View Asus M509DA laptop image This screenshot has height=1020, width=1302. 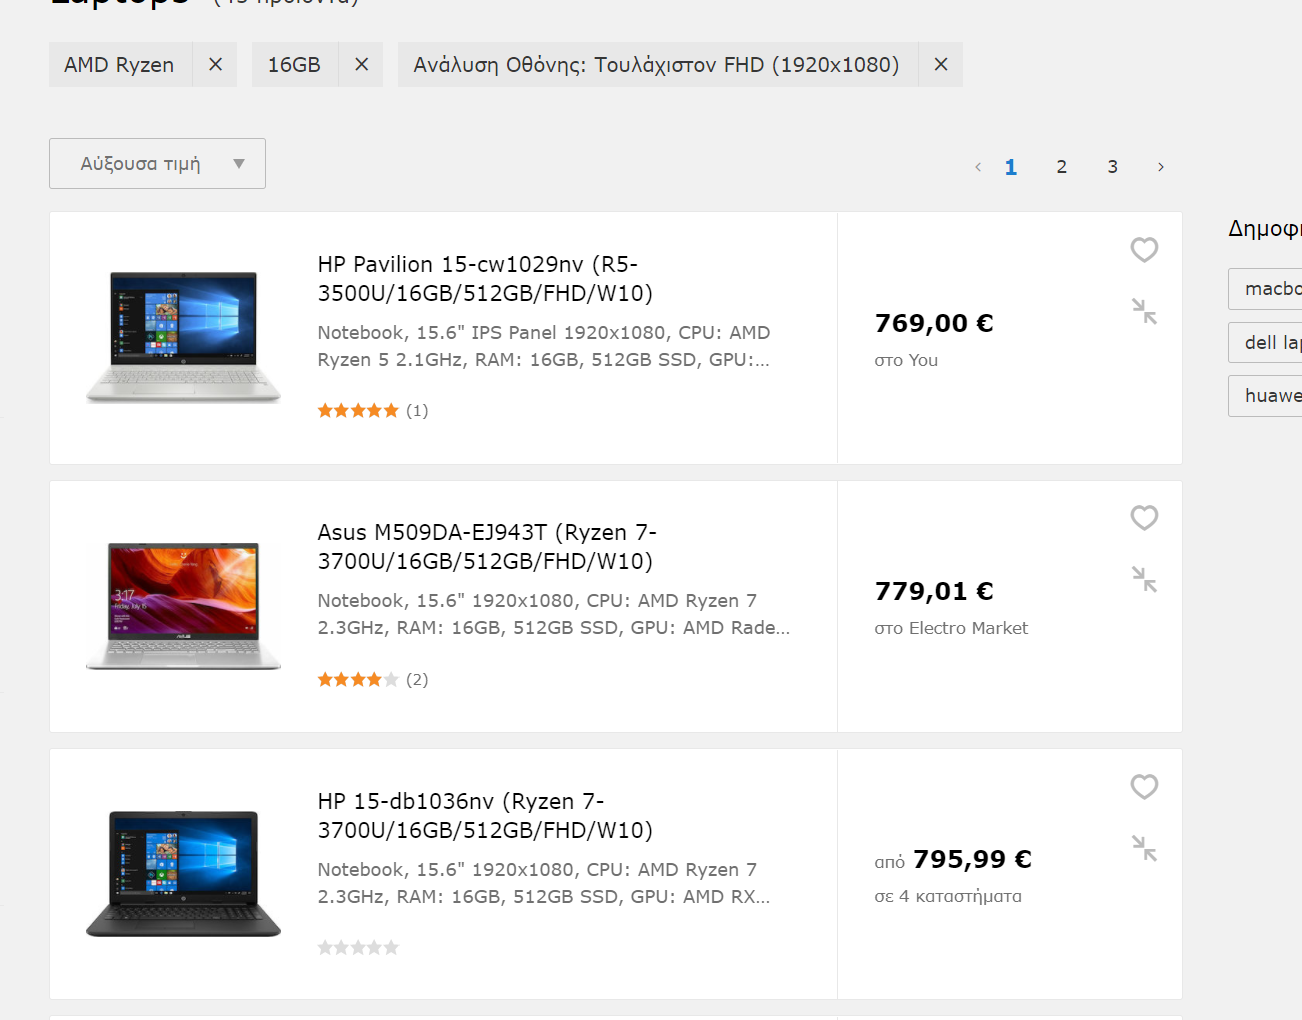(x=184, y=606)
